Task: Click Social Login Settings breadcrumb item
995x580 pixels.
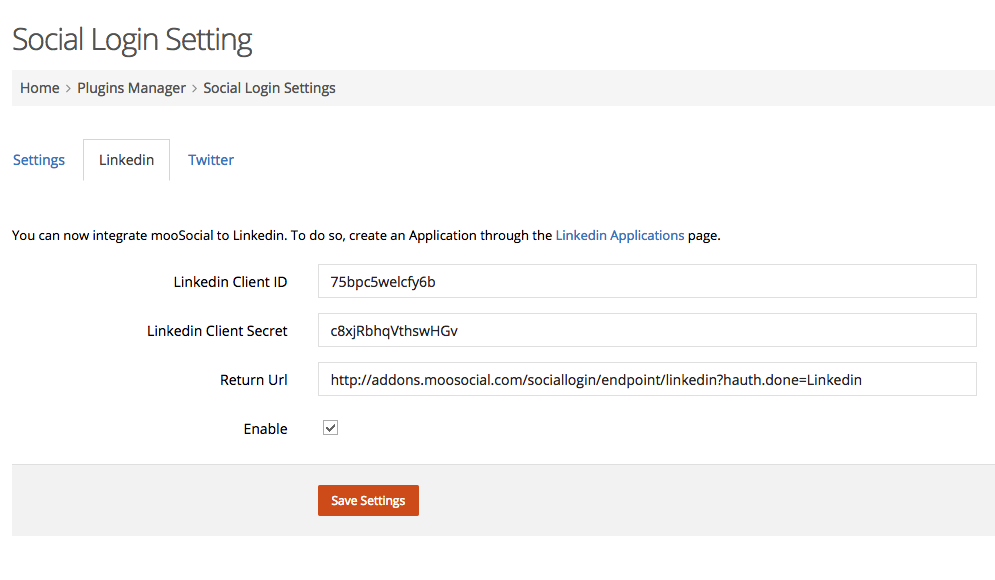Action: (269, 88)
